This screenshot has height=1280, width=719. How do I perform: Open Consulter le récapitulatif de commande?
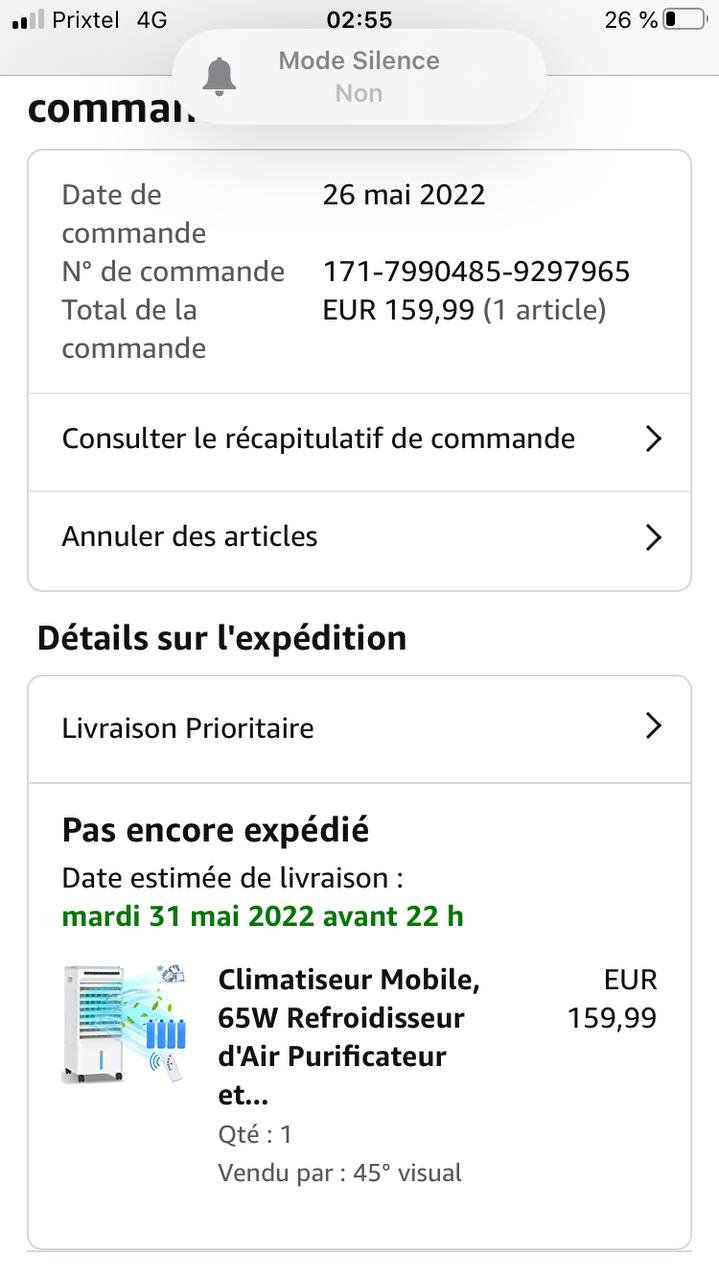[x=318, y=439]
